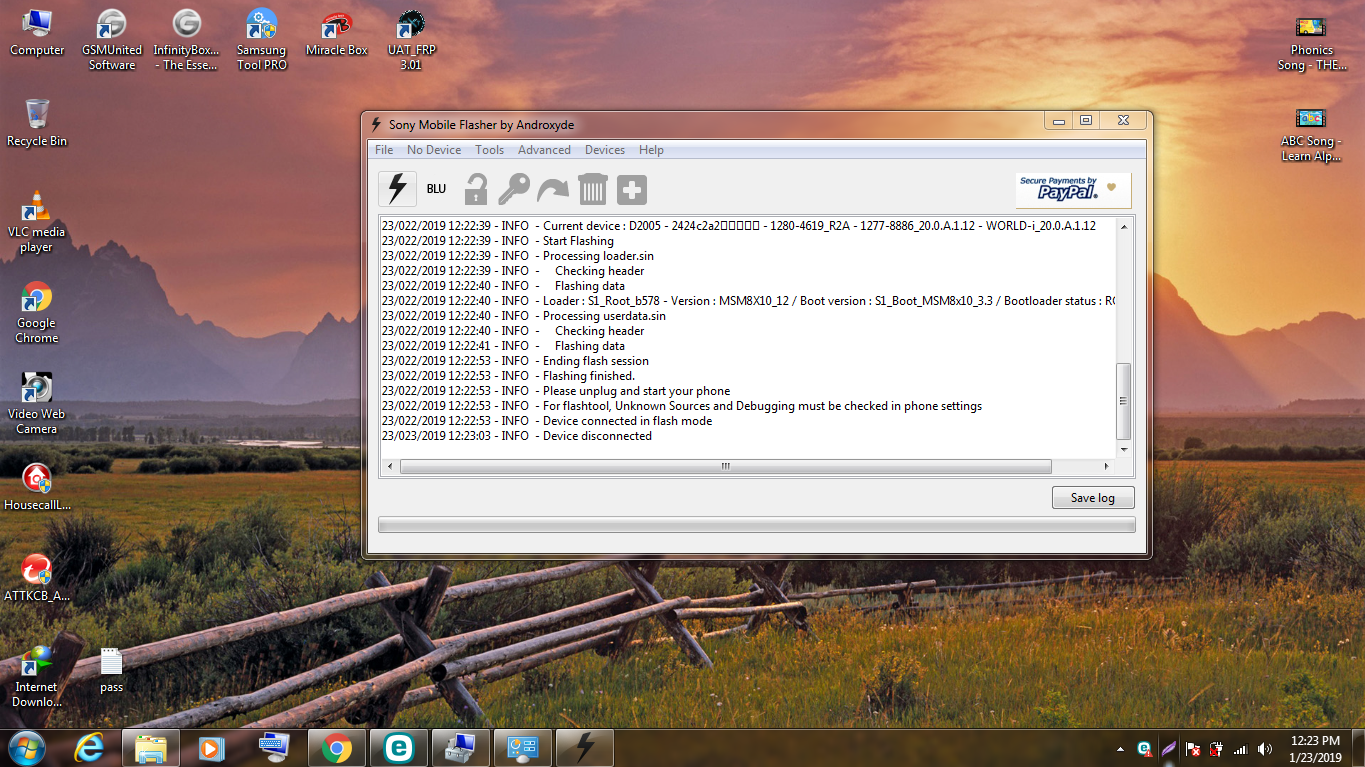Click the plus icon in Flasher toolbar
Viewport: 1365px width, 767px height.
click(631, 189)
